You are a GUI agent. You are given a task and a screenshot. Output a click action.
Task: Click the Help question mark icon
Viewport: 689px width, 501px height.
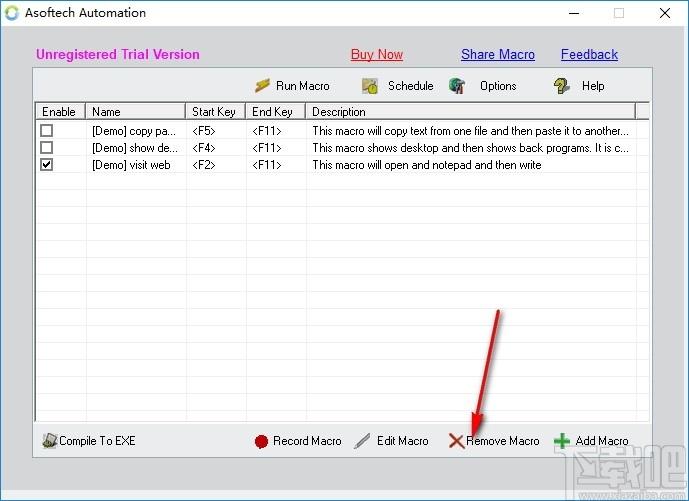561,86
